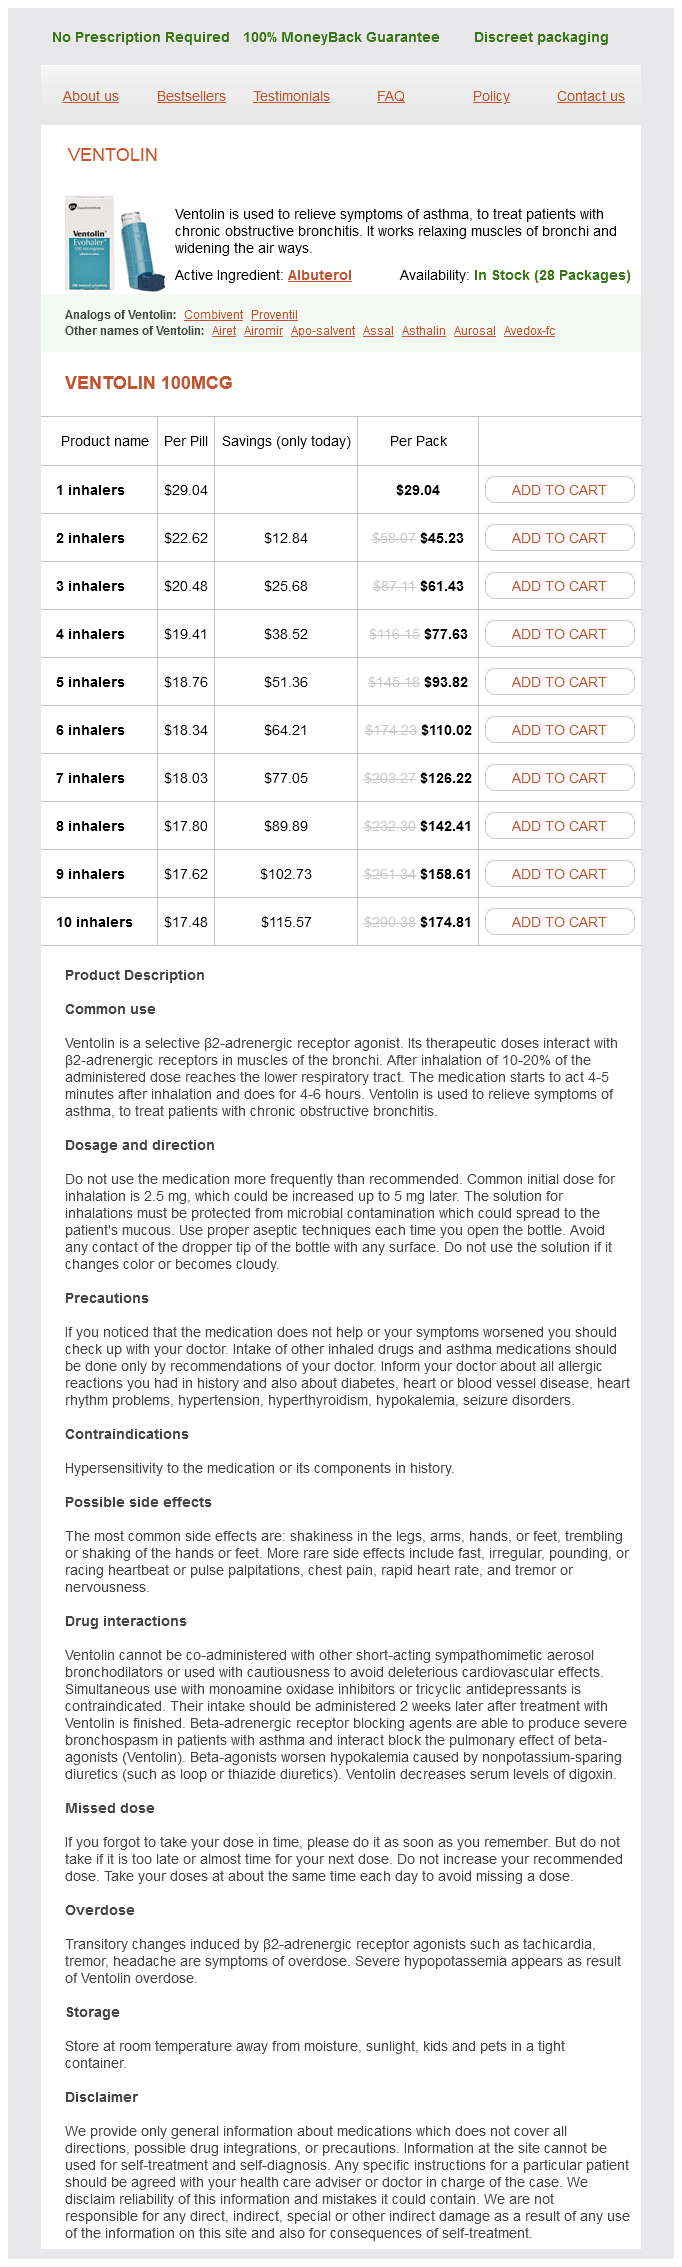Add 10 inhalers pack to cart
This screenshot has height=2267, width=682.
pos(559,922)
